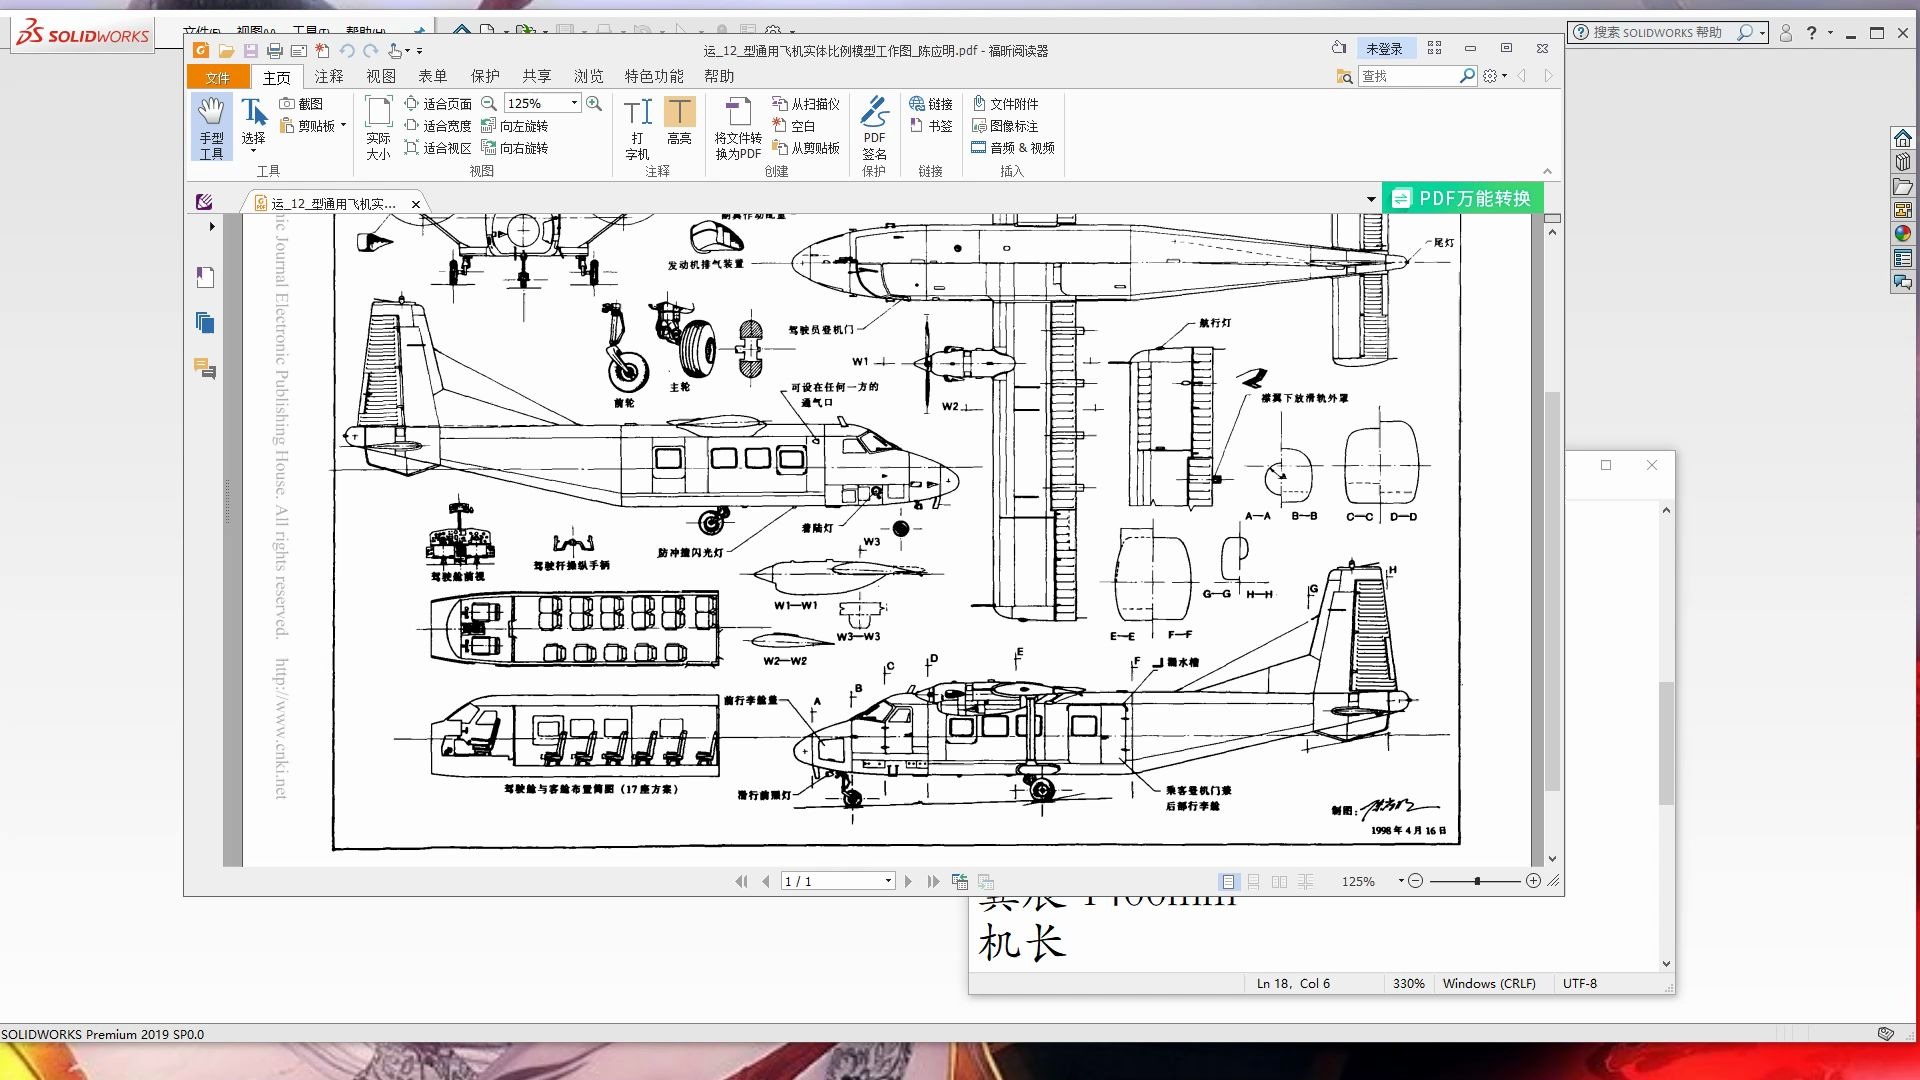
Task: Expand the quick access toolbar customize arrow
Action: coord(420,51)
